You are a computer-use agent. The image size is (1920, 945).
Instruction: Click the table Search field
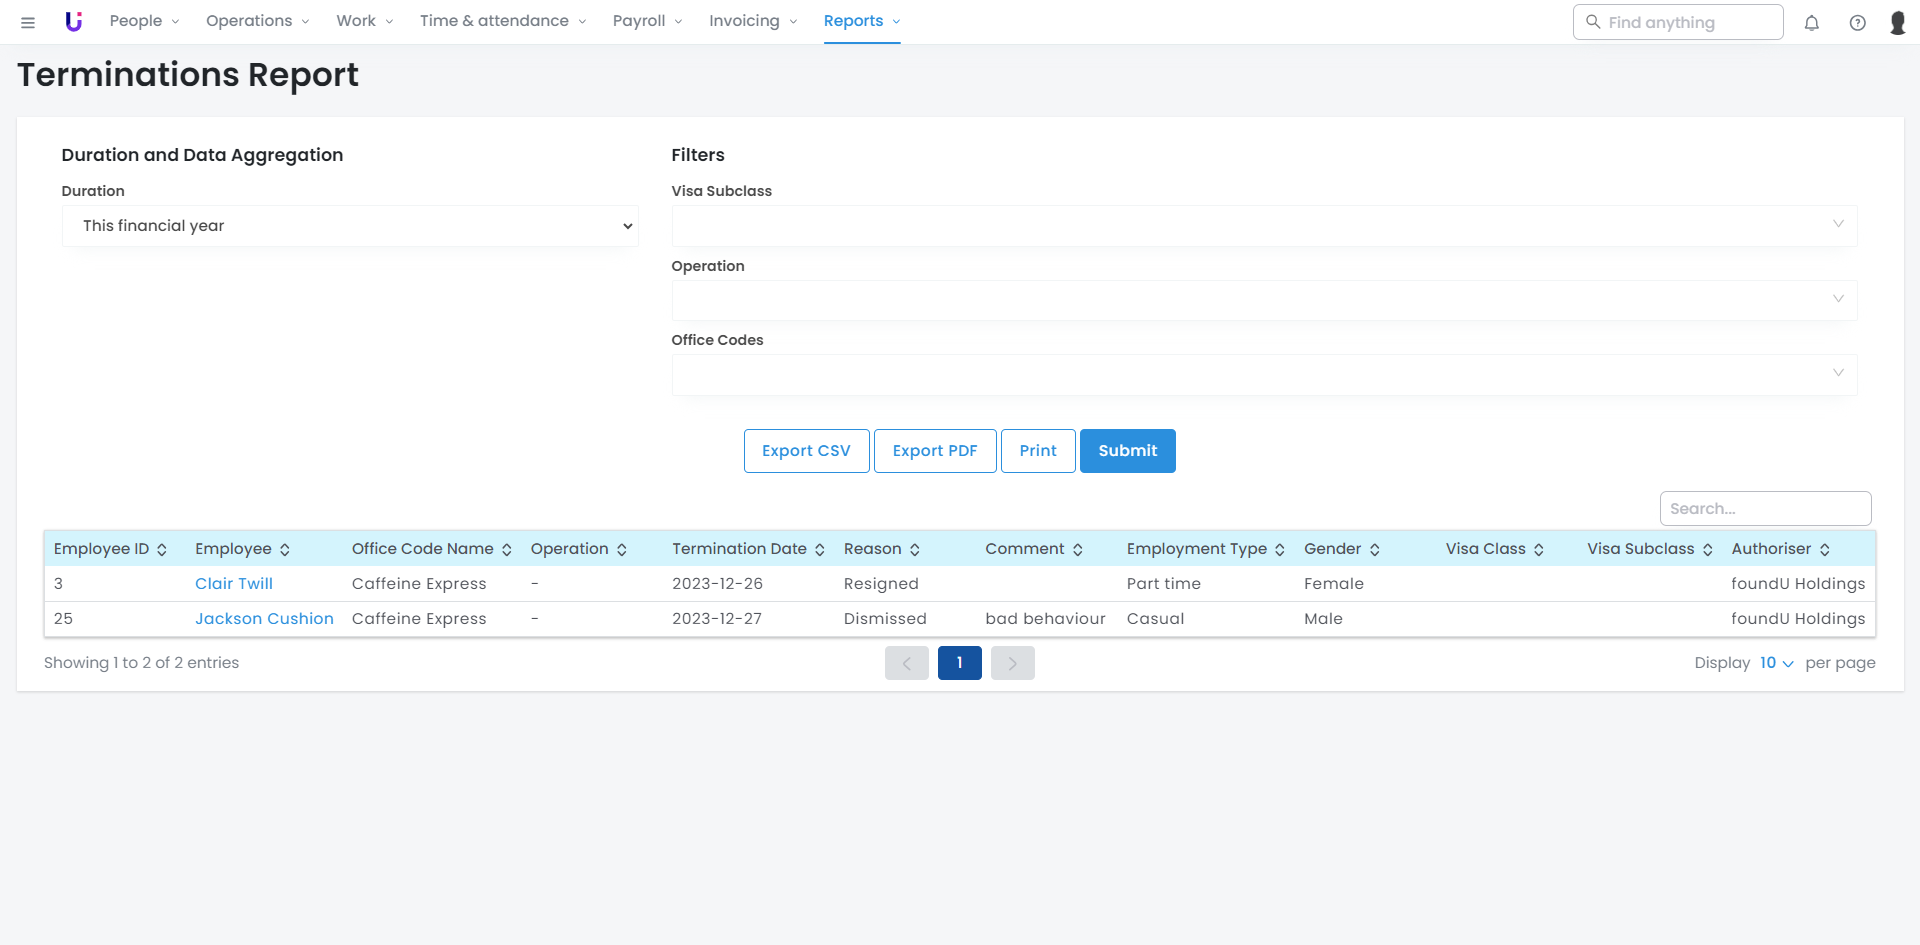[1765, 509]
